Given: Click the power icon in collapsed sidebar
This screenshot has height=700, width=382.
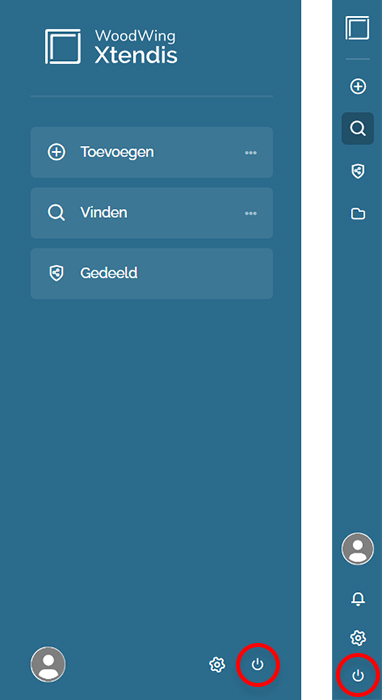Looking at the screenshot, I should point(358,676).
